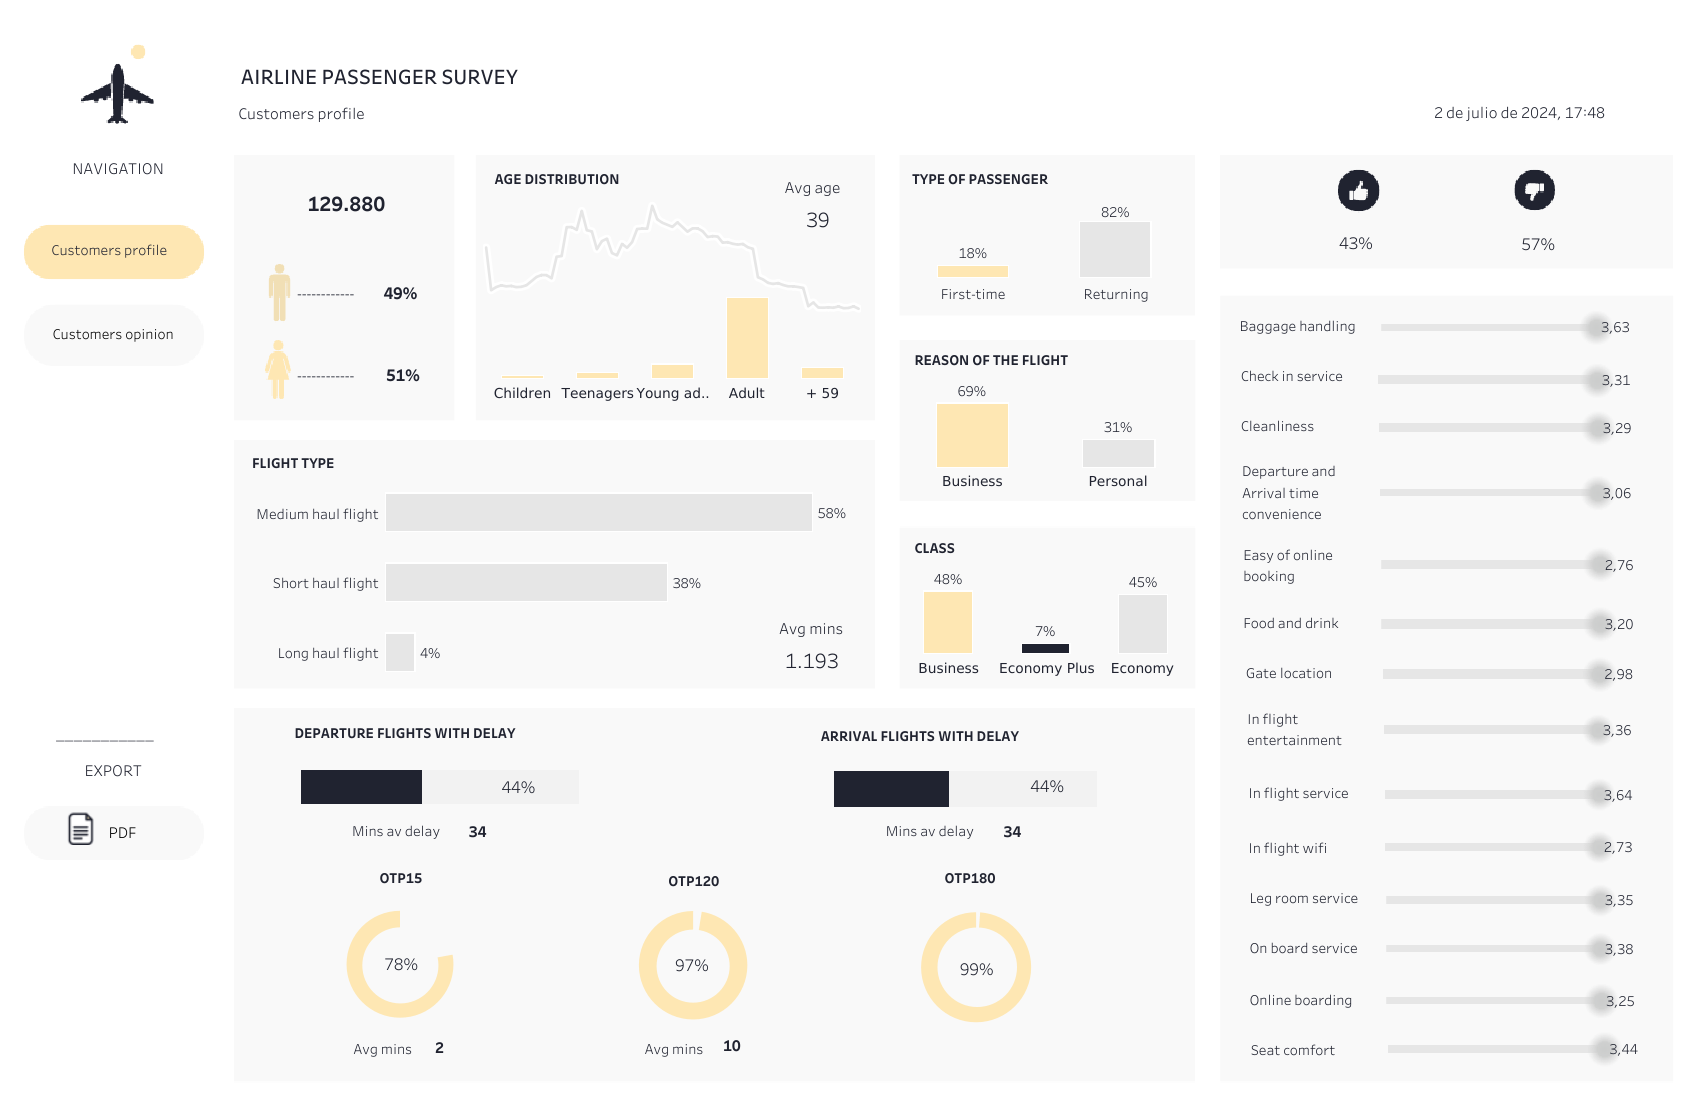Switch to the Customers opinion tab
This screenshot has height=1111, width=1706.
113,335
